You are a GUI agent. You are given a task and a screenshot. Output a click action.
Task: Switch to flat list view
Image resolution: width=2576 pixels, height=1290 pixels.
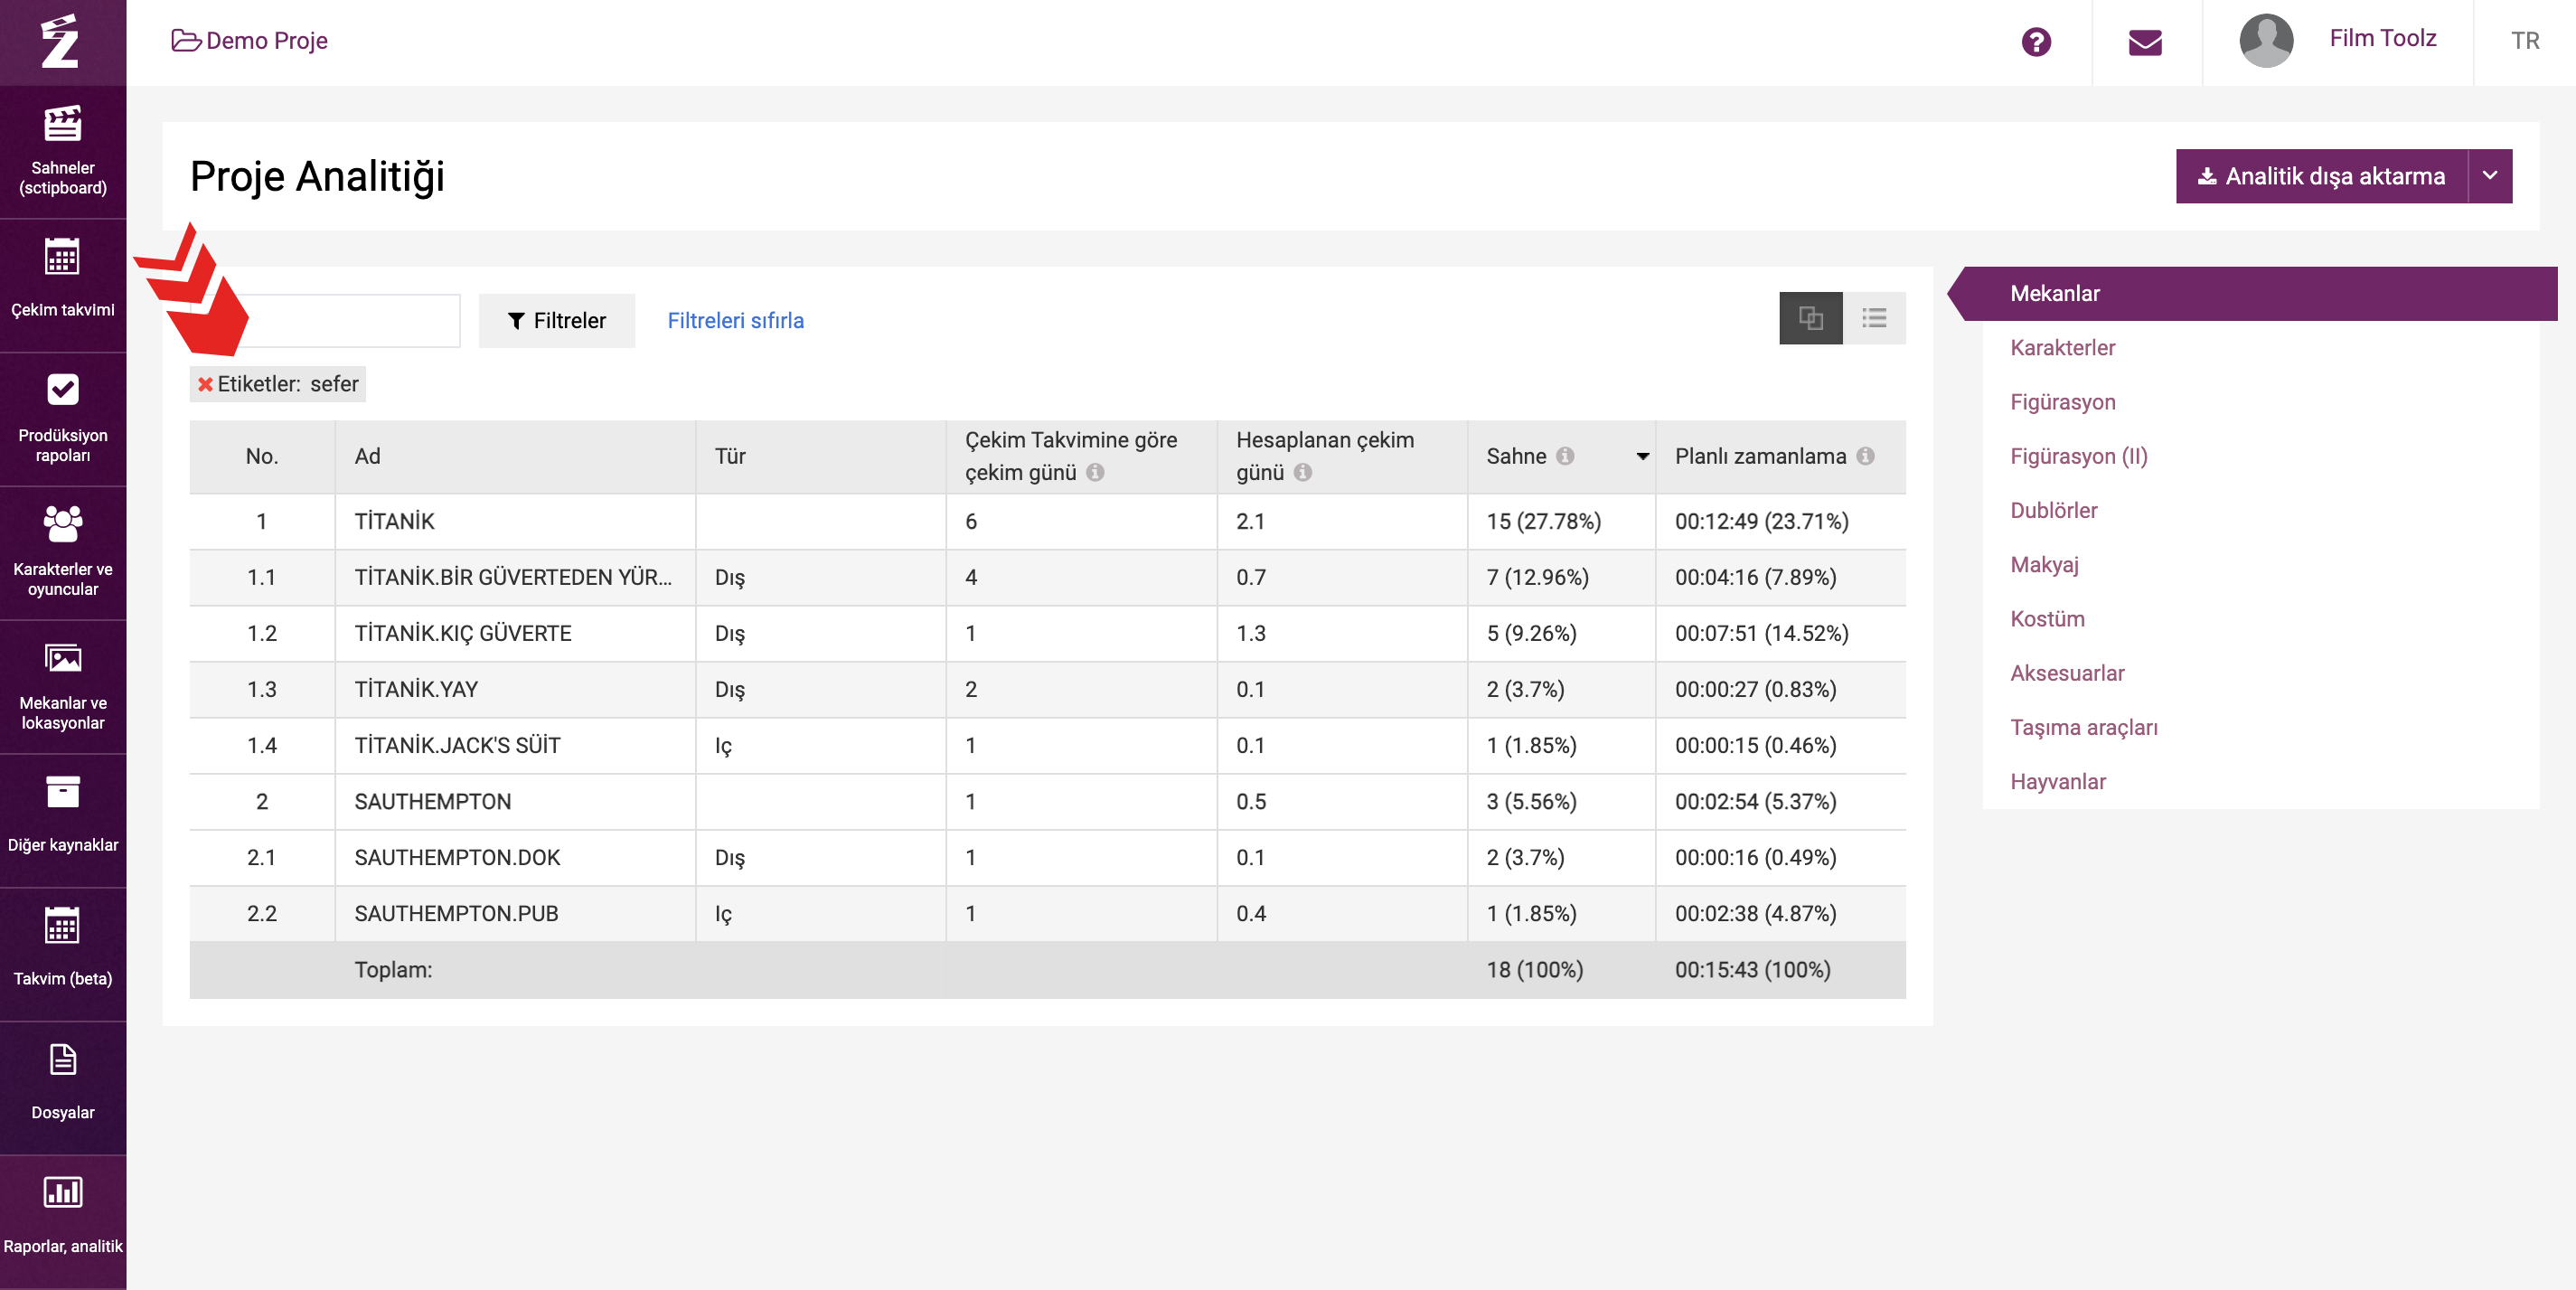[1874, 318]
